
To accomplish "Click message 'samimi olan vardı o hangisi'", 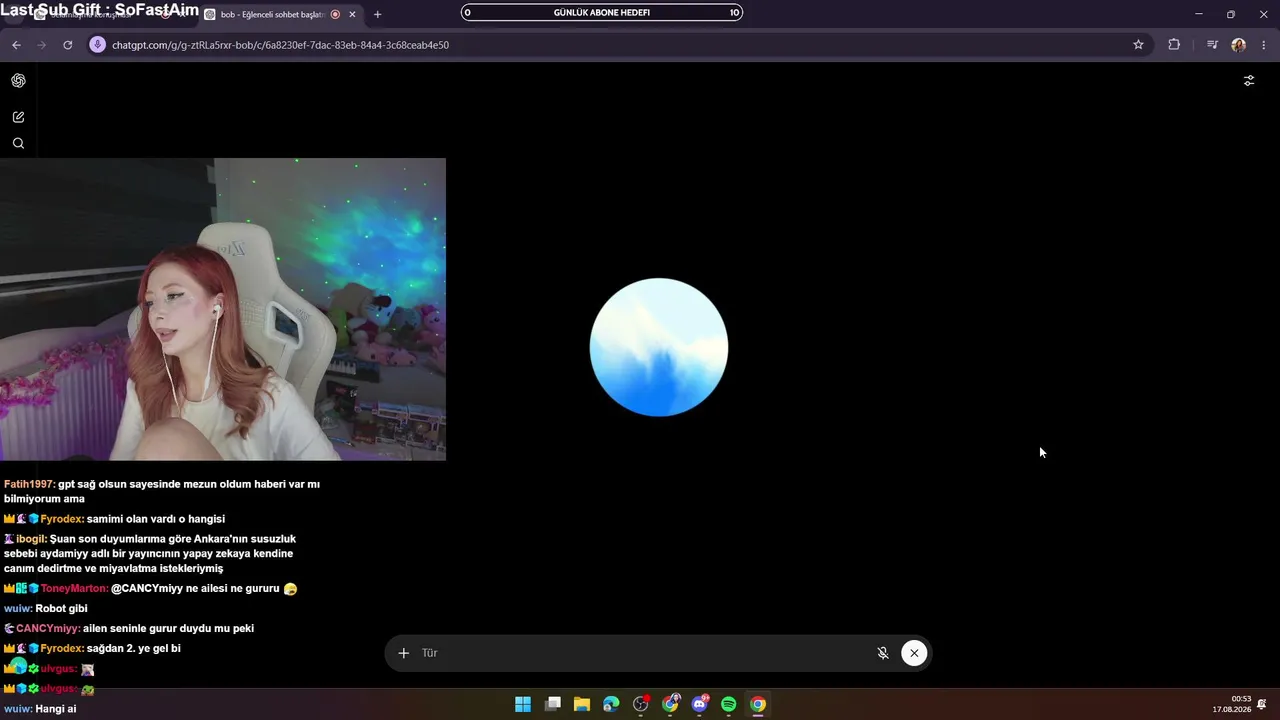I will 156,519.
